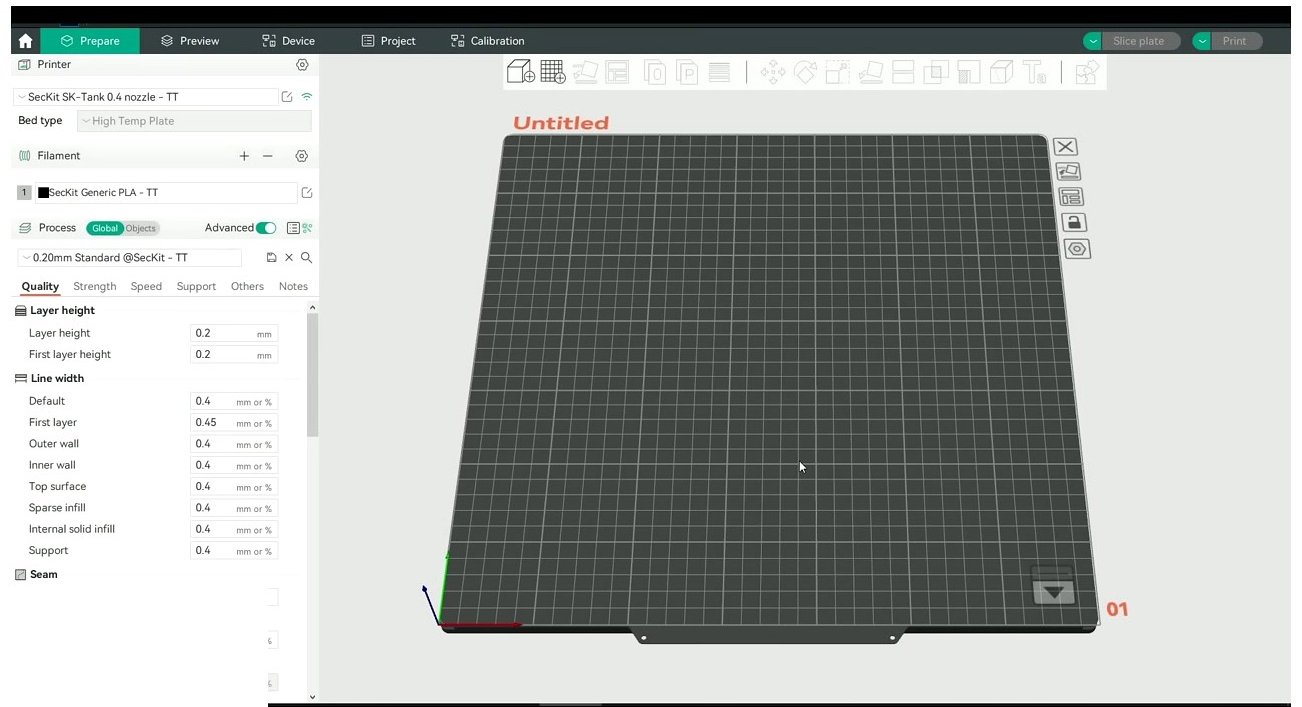Open the printer settings gear
1302x707 pixels.
(302, 65)
